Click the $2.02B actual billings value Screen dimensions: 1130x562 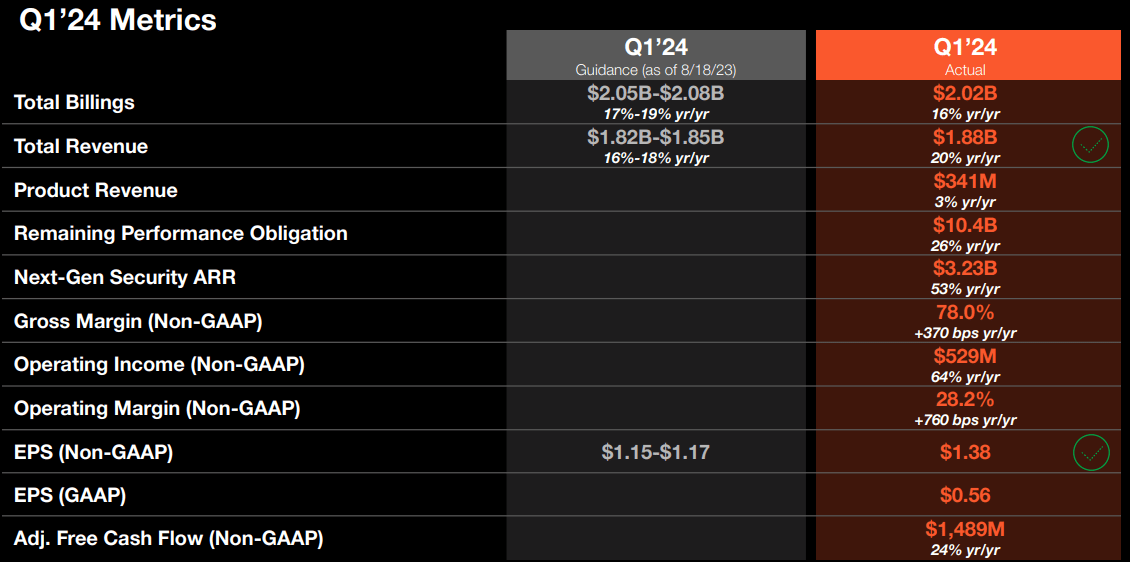click(965, 93)
